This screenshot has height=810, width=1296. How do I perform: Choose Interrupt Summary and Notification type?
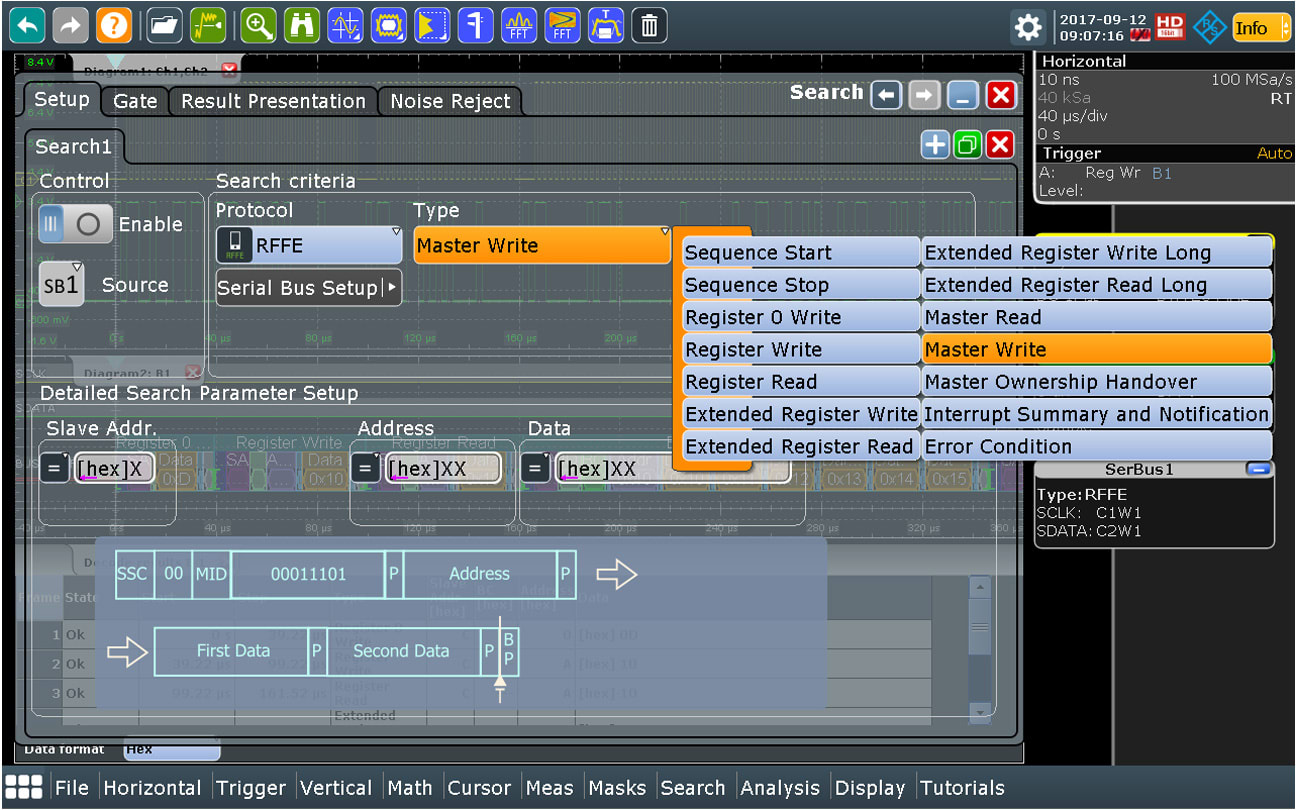[1097, 413]
